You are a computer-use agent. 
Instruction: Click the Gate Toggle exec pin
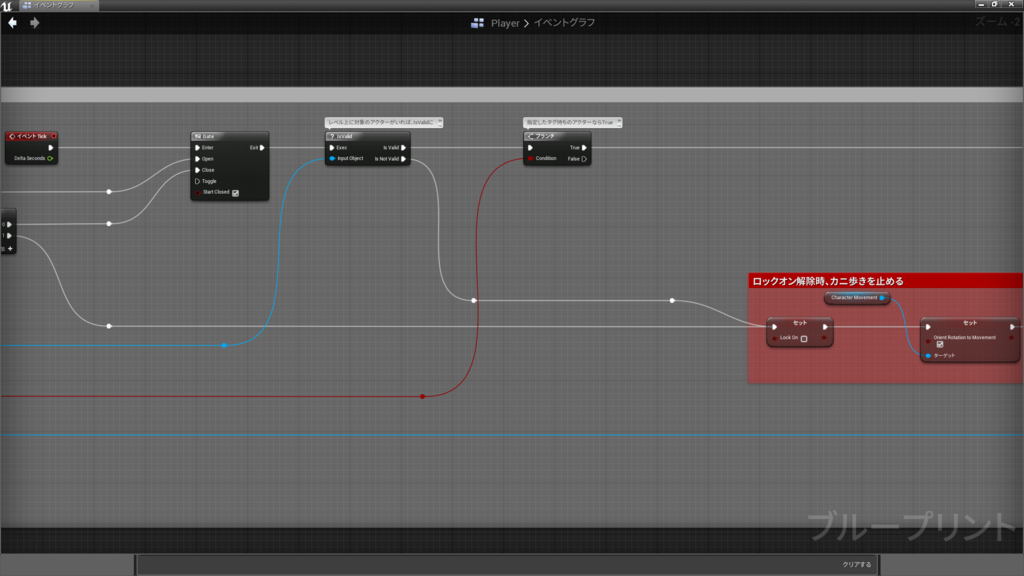coord(197,181)
